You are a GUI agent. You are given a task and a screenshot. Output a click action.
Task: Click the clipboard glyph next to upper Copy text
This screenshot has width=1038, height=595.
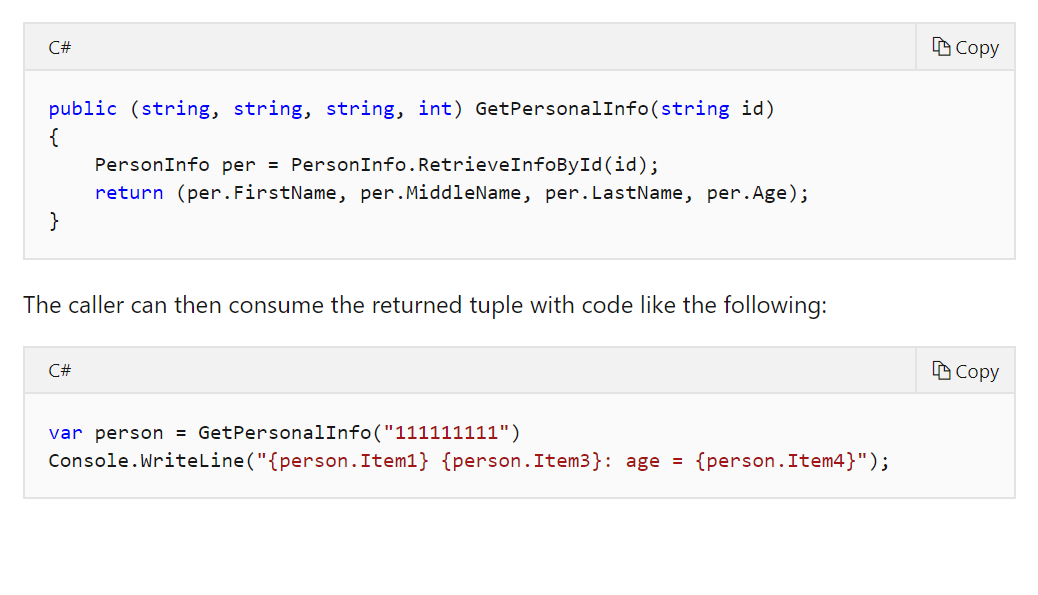[941, 46]
